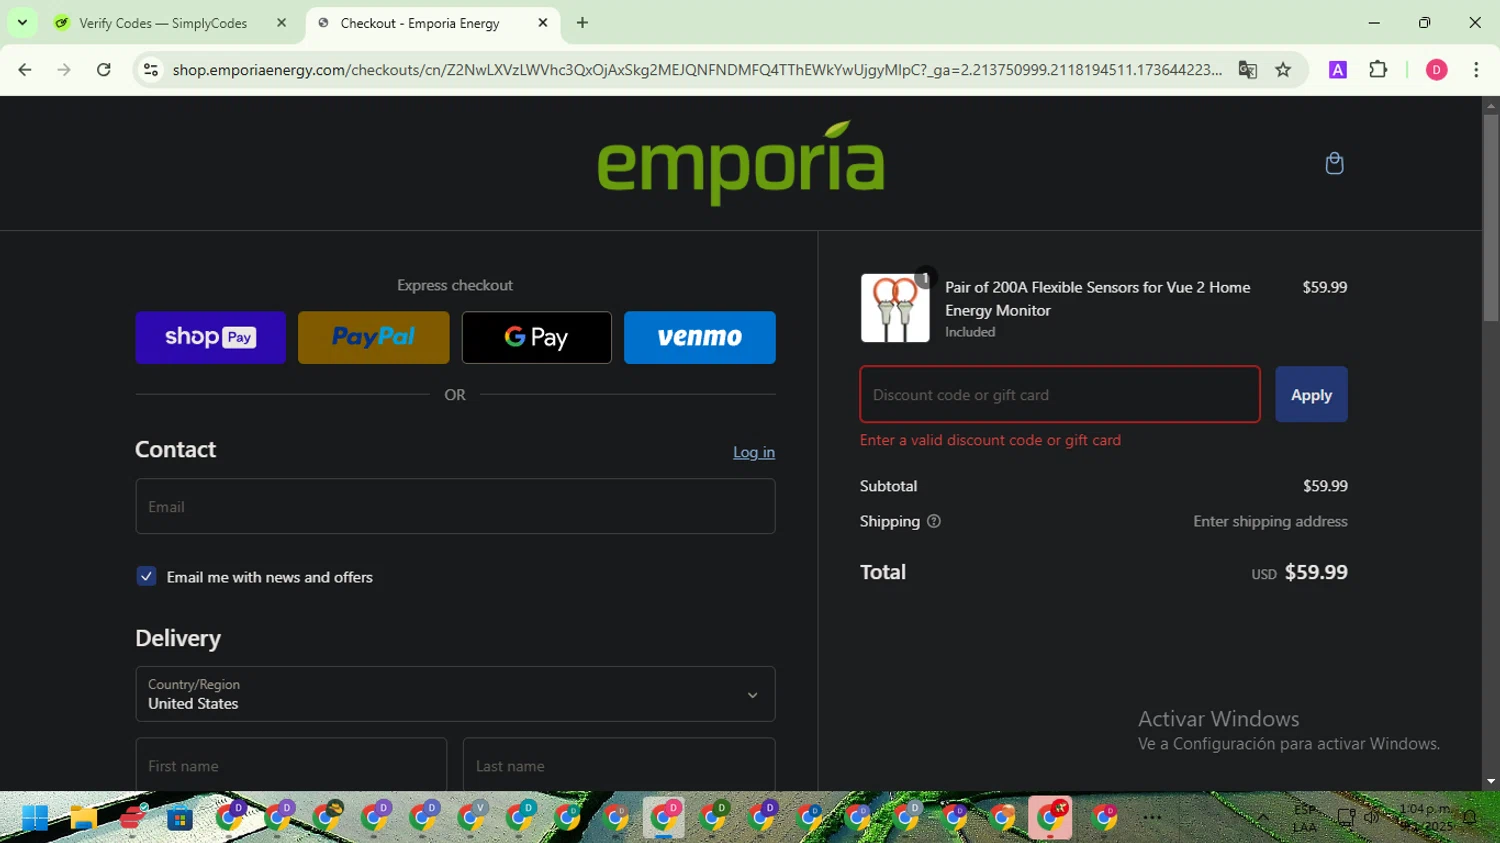The image size is (1500, 843).
Task: Click the page vertical scrollbar thumb
Action: (1491, 216)
